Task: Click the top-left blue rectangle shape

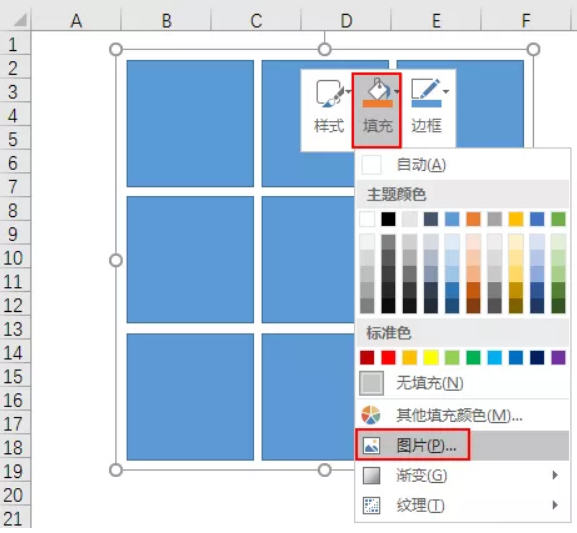Action: coord(190,123)
